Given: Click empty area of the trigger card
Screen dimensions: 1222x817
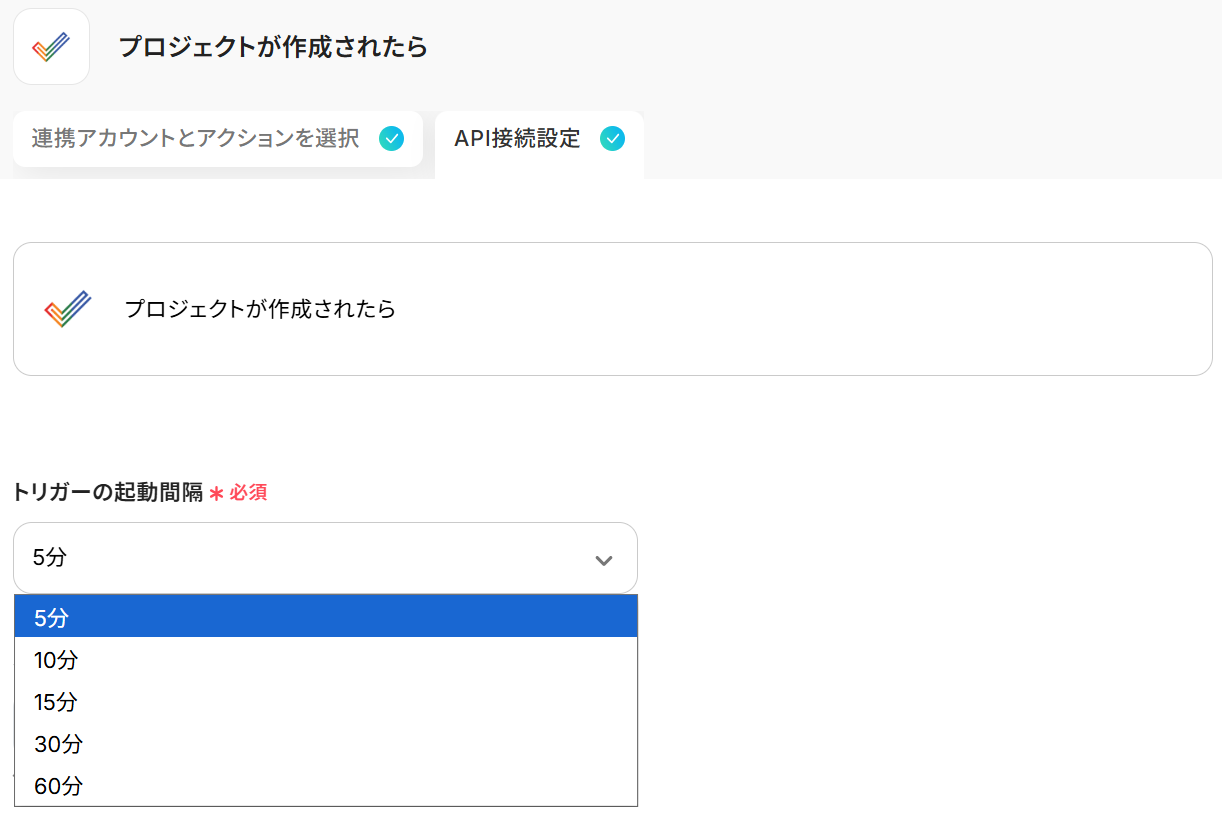Looking at the screenshot, I should 800,309.
